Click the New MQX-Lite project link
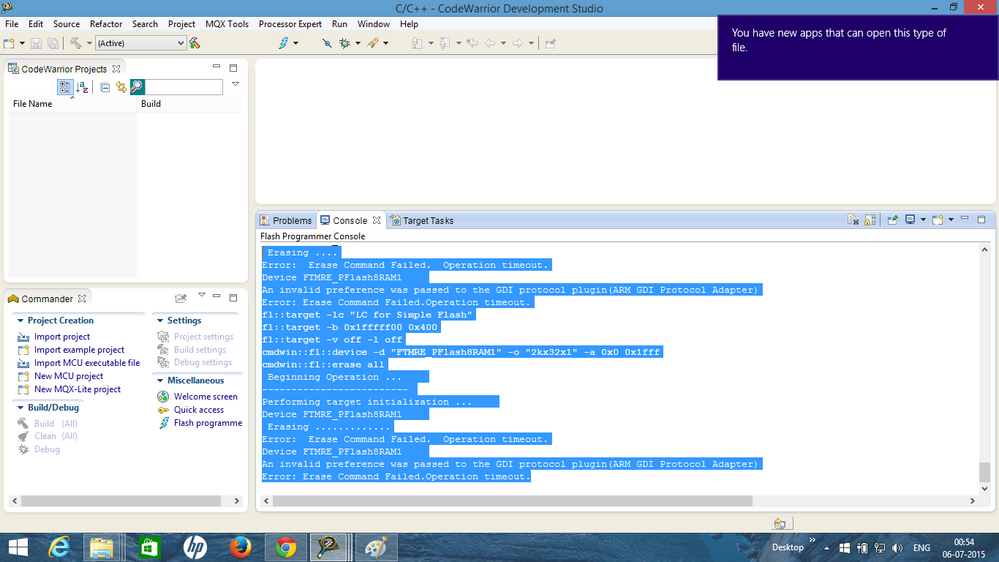The width and height of the screenshot is (999, 562). pyautogui.click(x=77, y=389)
